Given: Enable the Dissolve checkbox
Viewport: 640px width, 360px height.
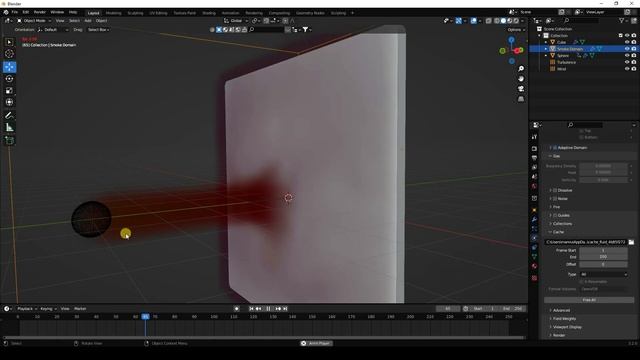Looking at the screenshot, I should point(555,191).
